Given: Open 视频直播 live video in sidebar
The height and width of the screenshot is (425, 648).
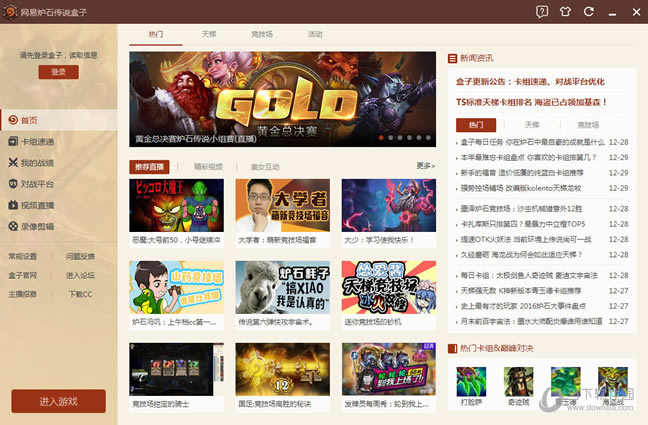Looking at the screenshot, I should pos(37,205).
